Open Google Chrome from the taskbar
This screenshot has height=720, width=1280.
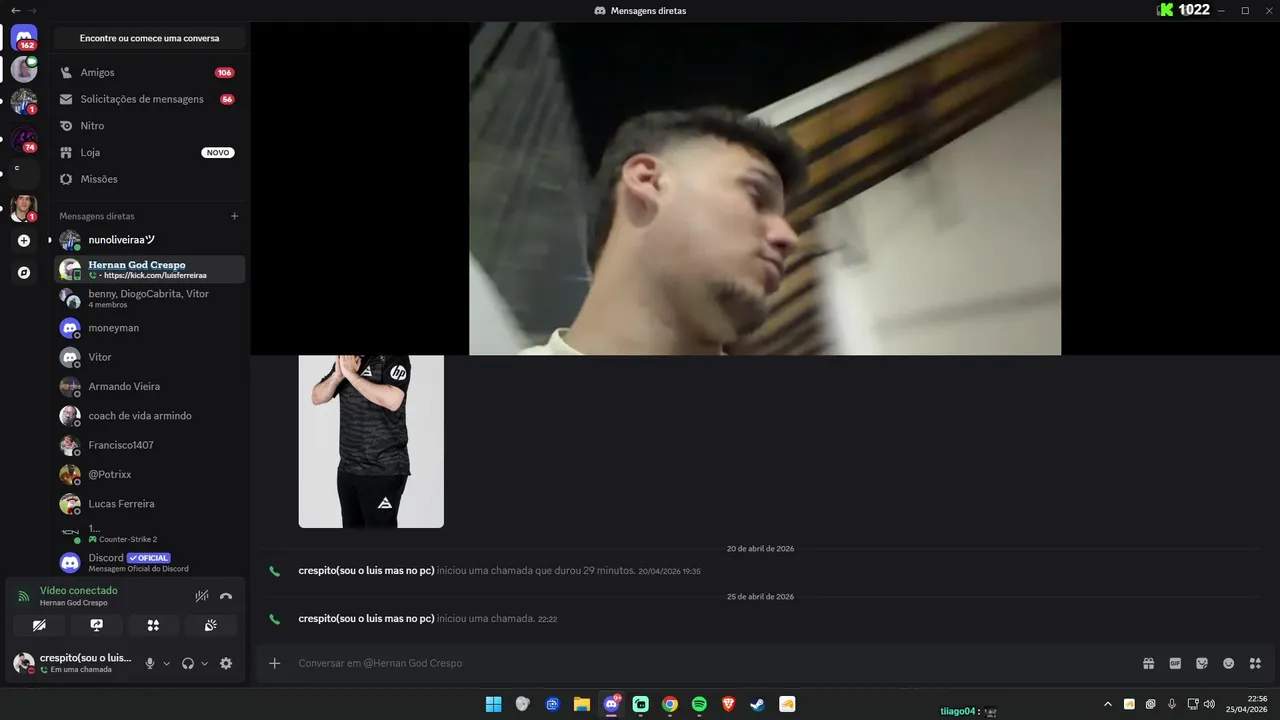[670, 704]
